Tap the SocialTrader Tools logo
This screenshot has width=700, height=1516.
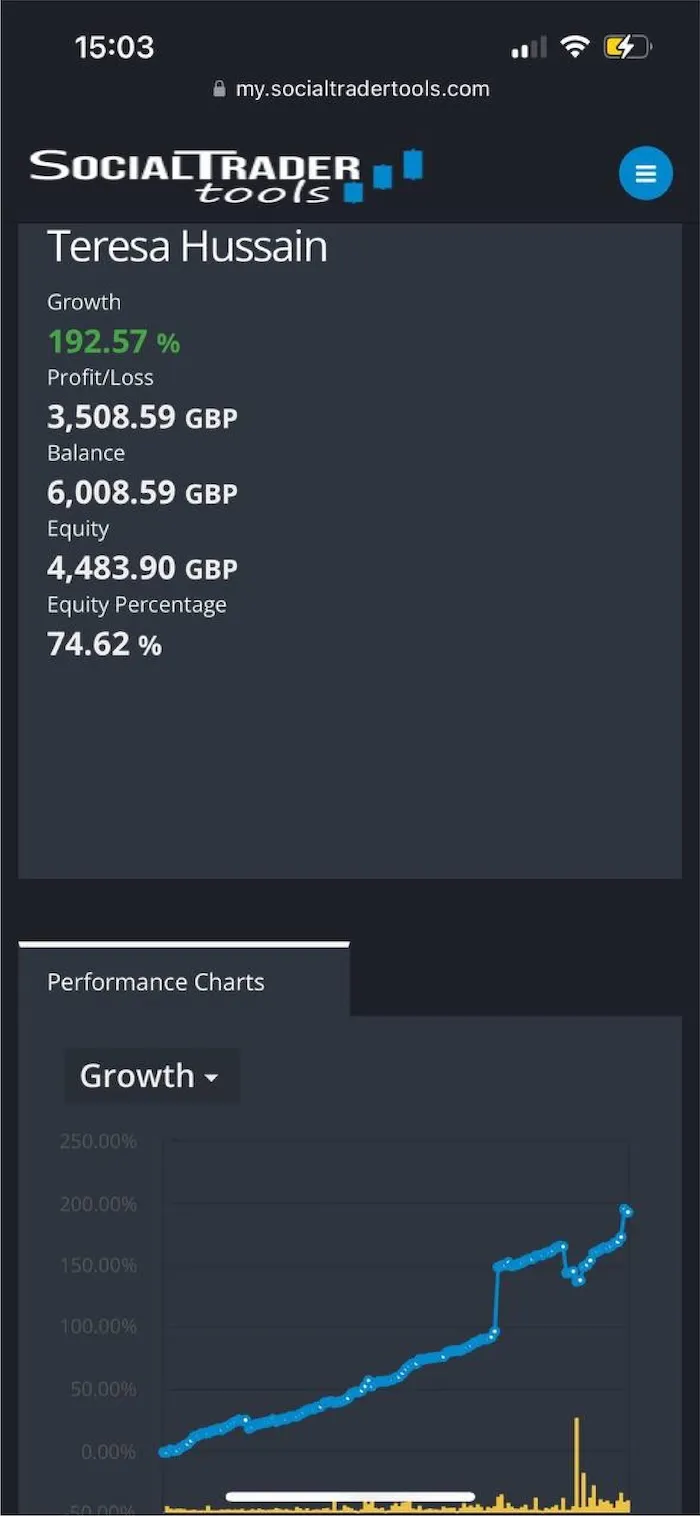(226, 176)
